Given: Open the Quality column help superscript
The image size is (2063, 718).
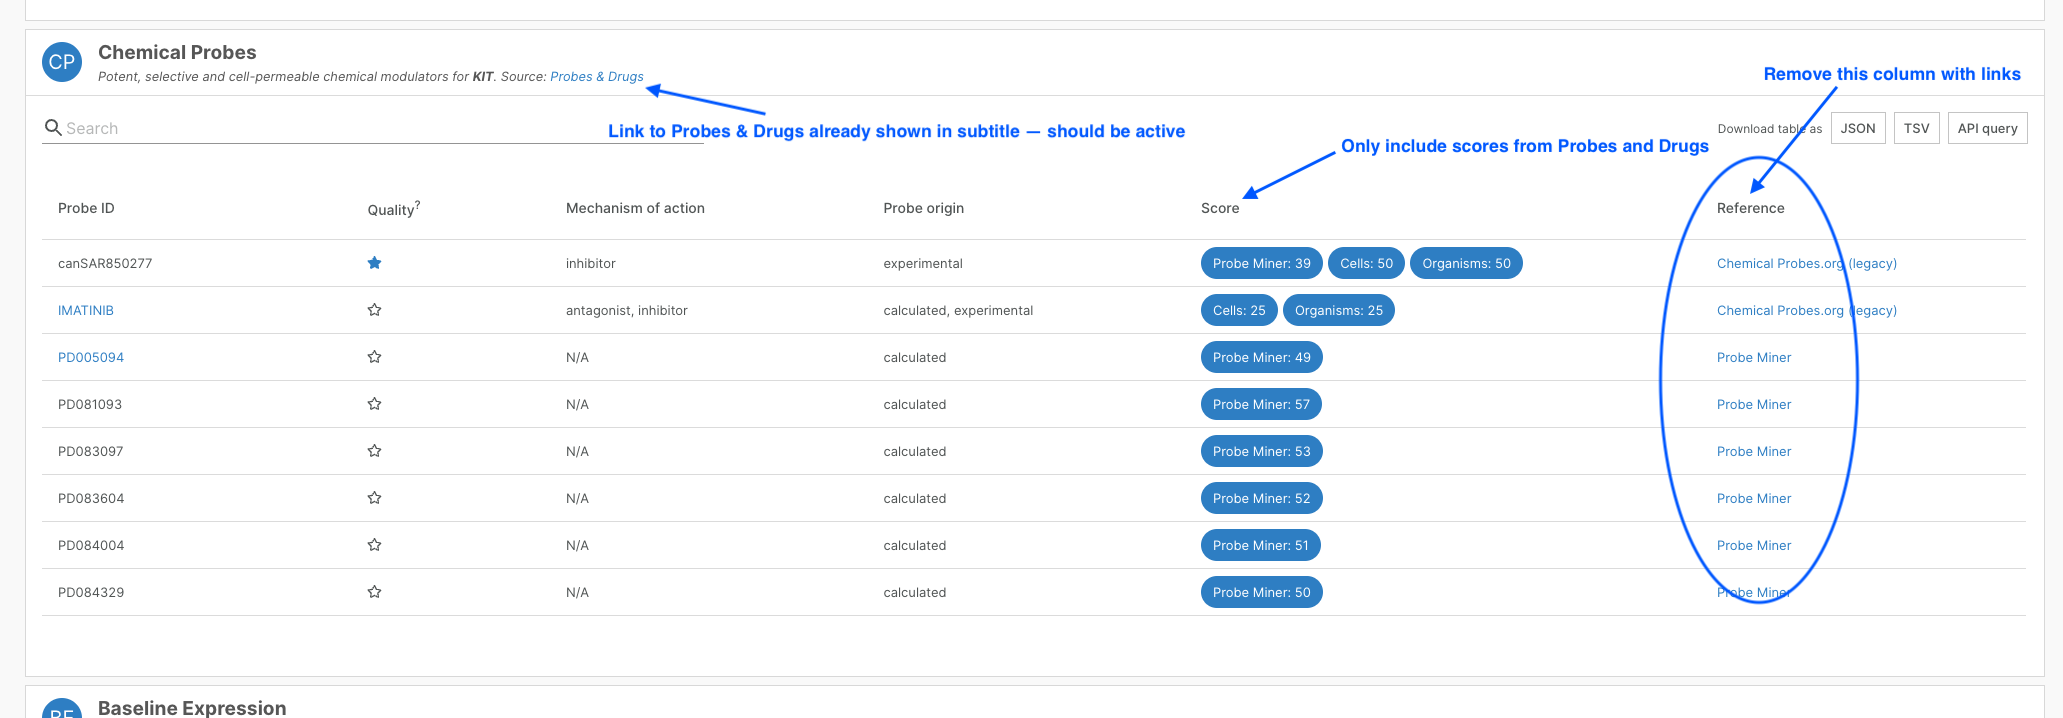Looking at the screenshot, I should [x=417, y=204].
